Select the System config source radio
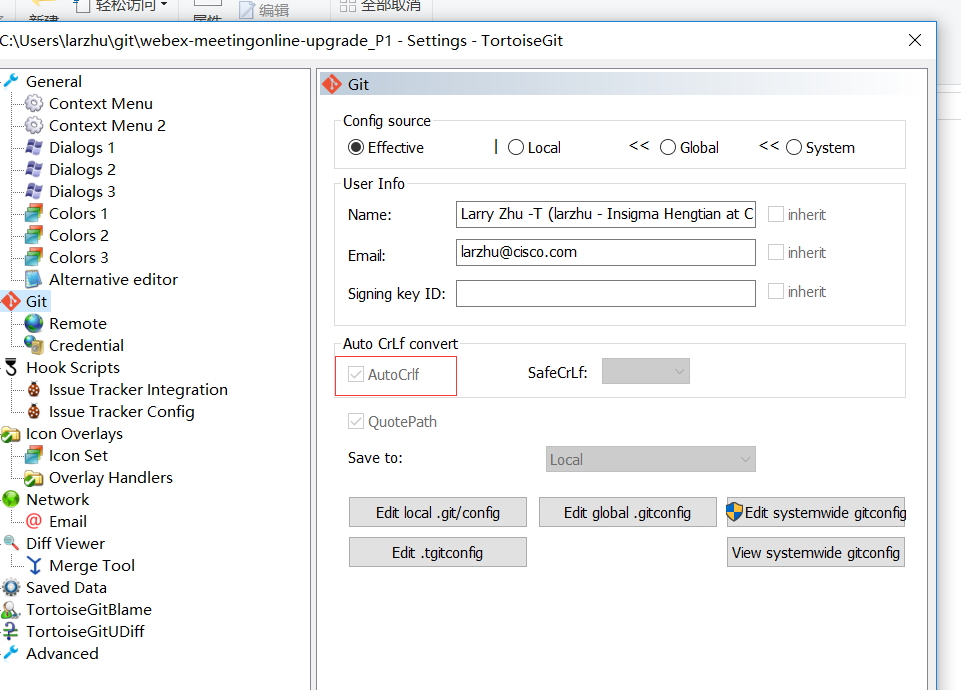Viewport: 961px width, 690px height. pyautogui.click(x=794, y=148)
